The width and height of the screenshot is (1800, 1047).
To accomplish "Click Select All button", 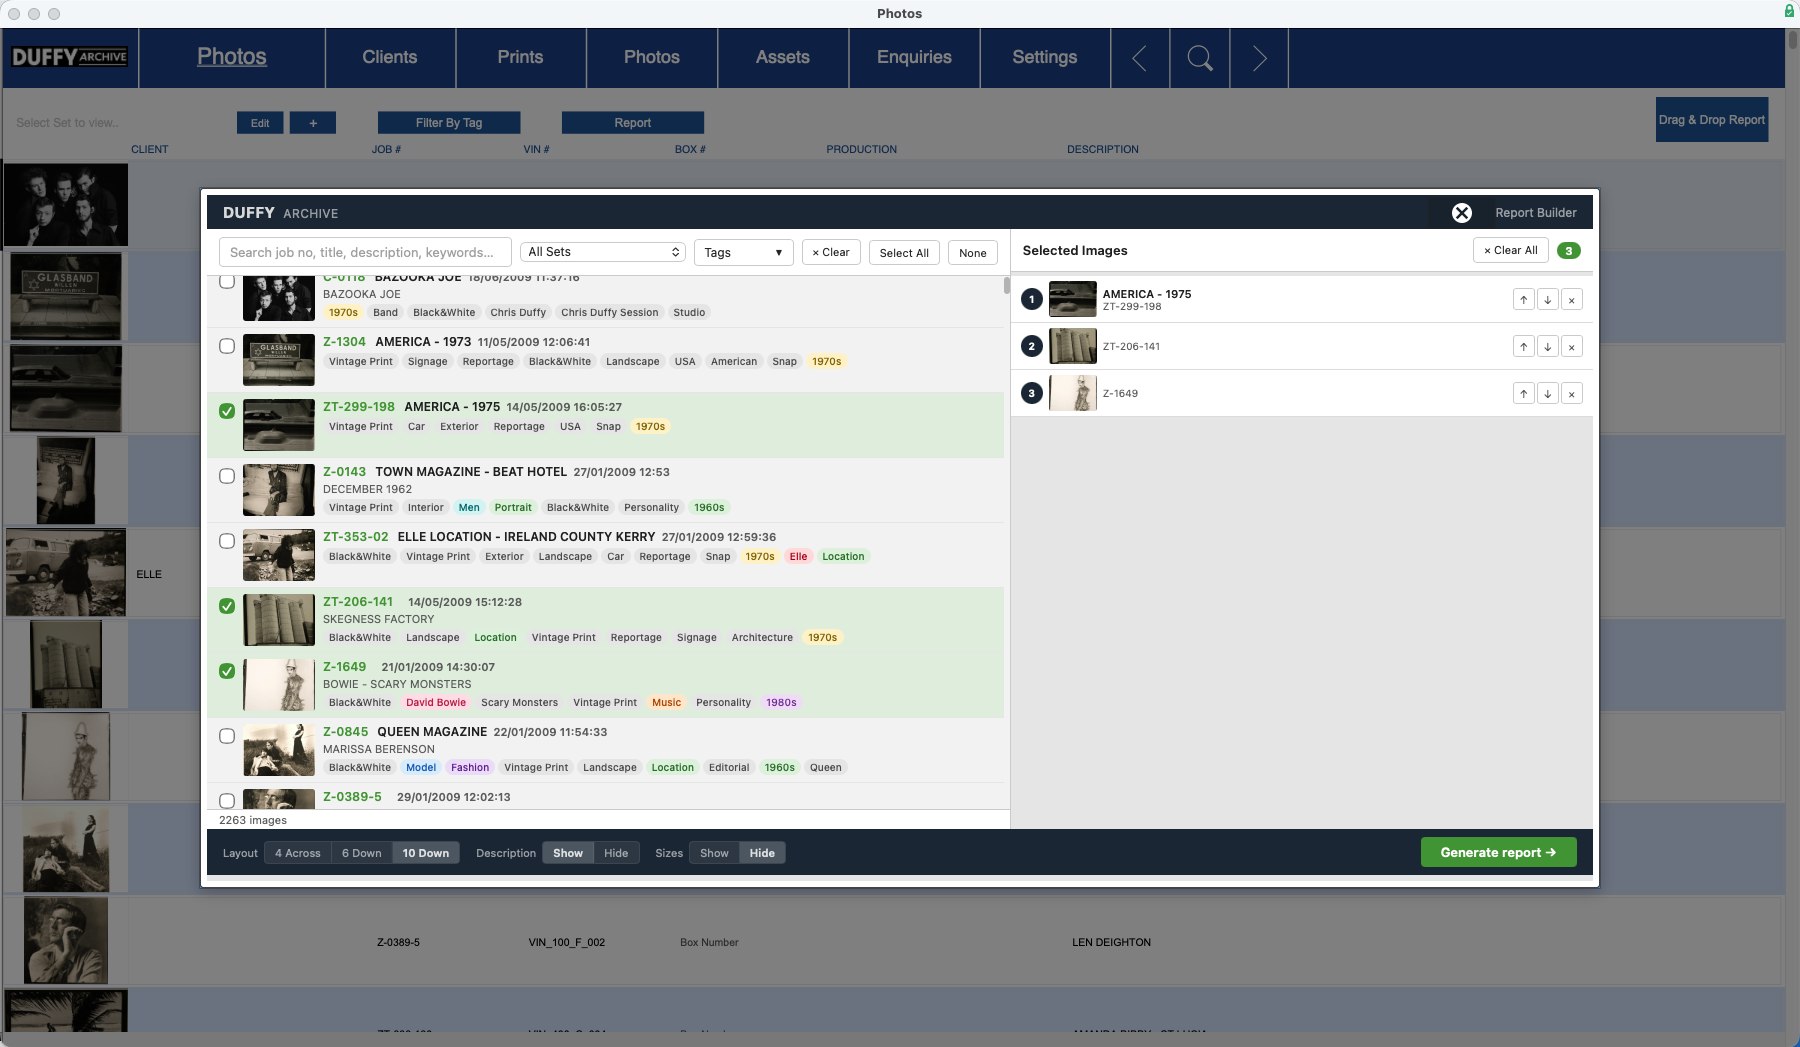I will click(x=904, y=253).
